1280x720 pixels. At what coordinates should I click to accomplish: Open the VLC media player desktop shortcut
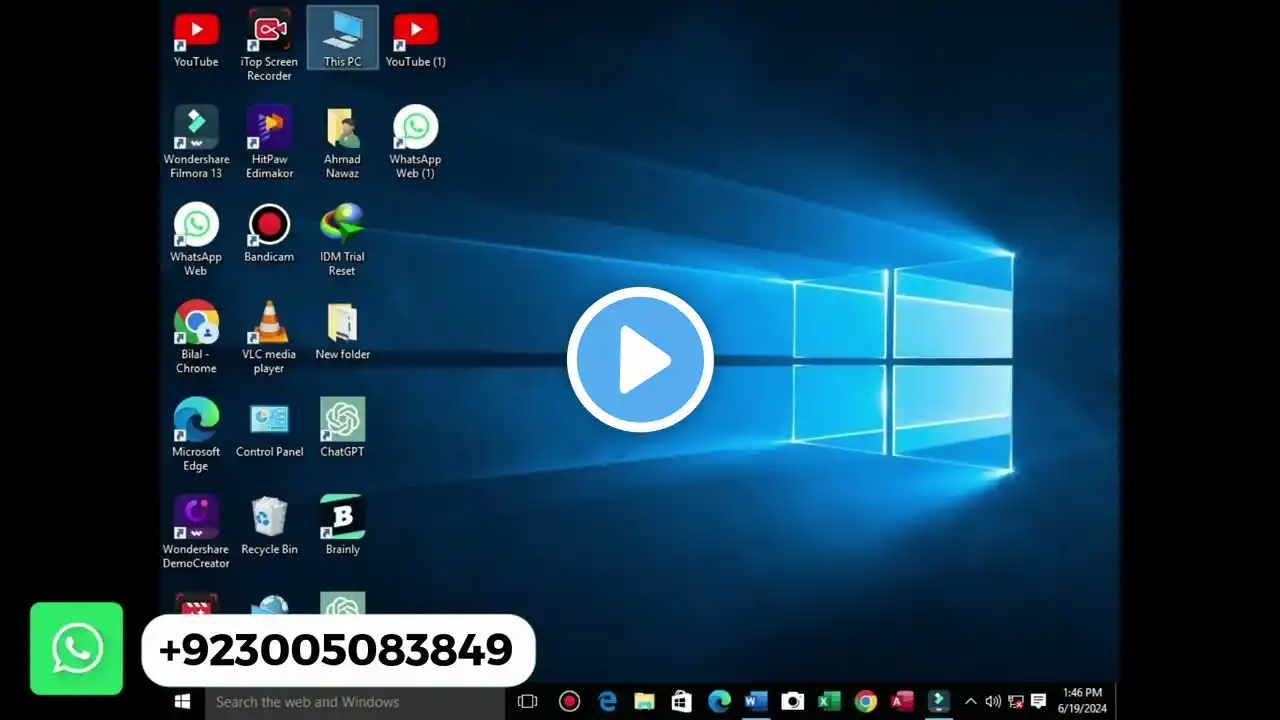pyautogui.click(x=269, y=337)
